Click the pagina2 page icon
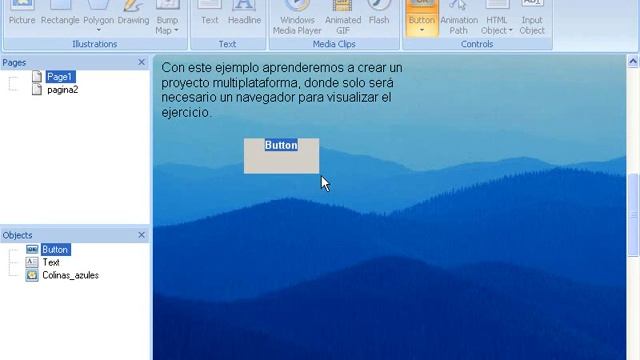This screenshot has height=360, width=640. click(37, 89)
